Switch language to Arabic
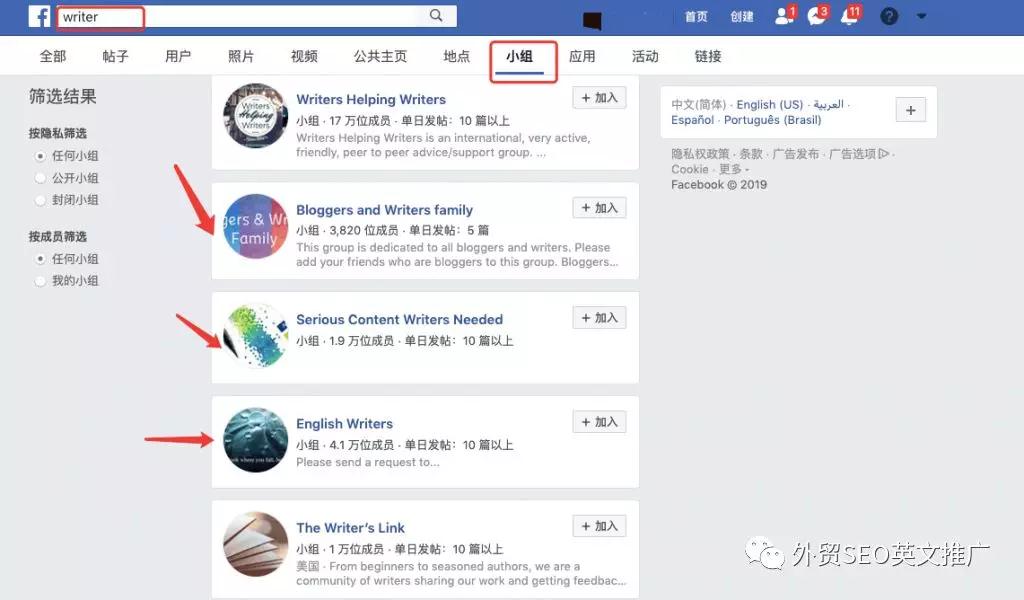Viewport: 1024px width, 600px height. tap(829, 104)
